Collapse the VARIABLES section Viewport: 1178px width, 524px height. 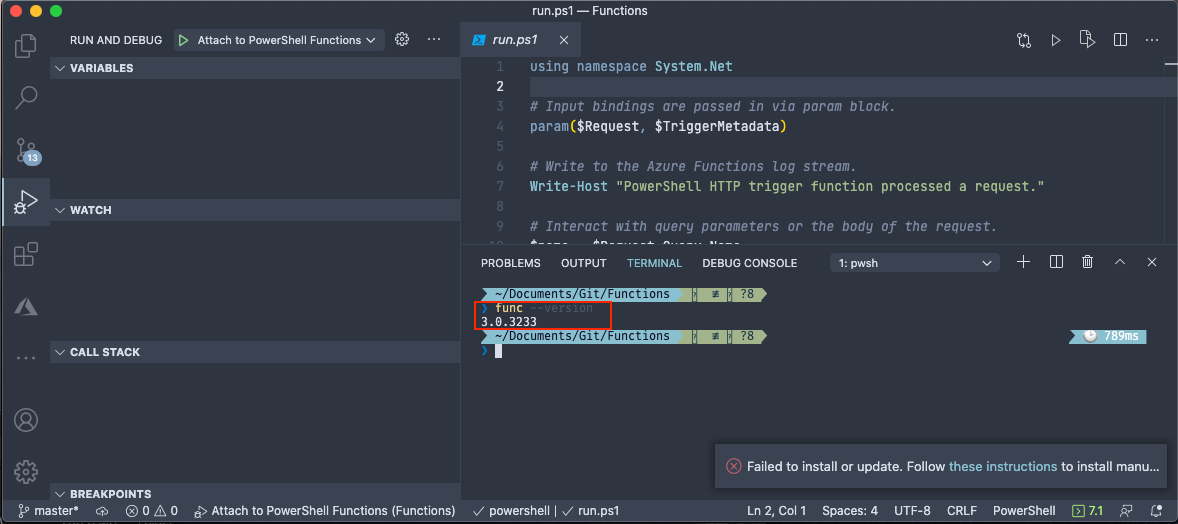point(255,68)
